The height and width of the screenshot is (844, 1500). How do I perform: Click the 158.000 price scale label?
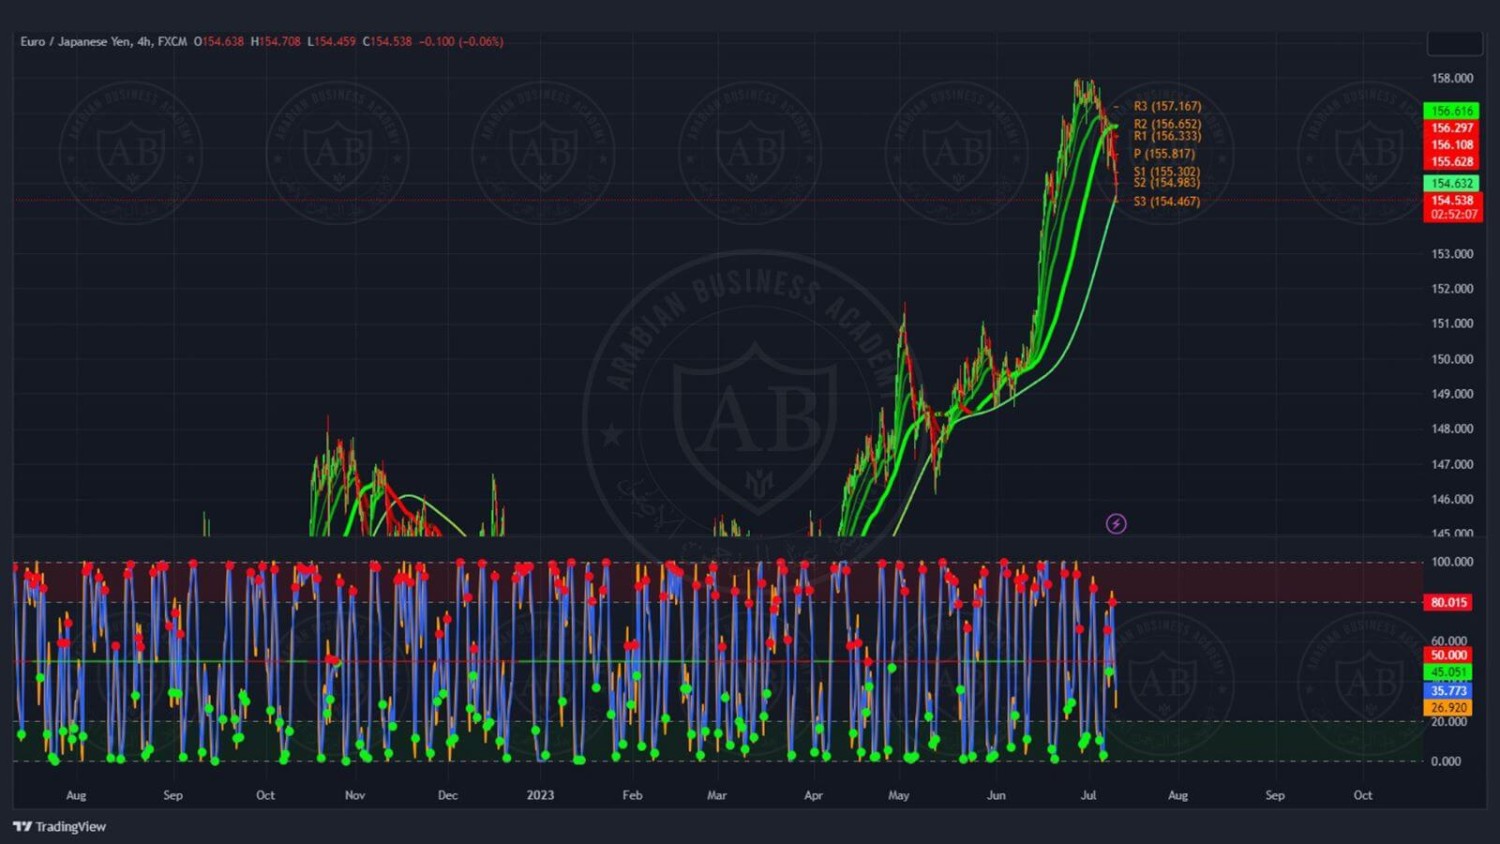point(1452,78)
